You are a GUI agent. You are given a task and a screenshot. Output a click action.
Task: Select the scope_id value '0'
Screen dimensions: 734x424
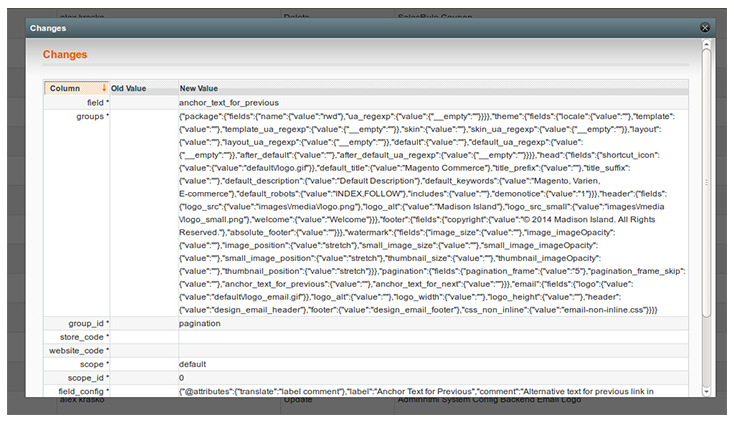181,378
